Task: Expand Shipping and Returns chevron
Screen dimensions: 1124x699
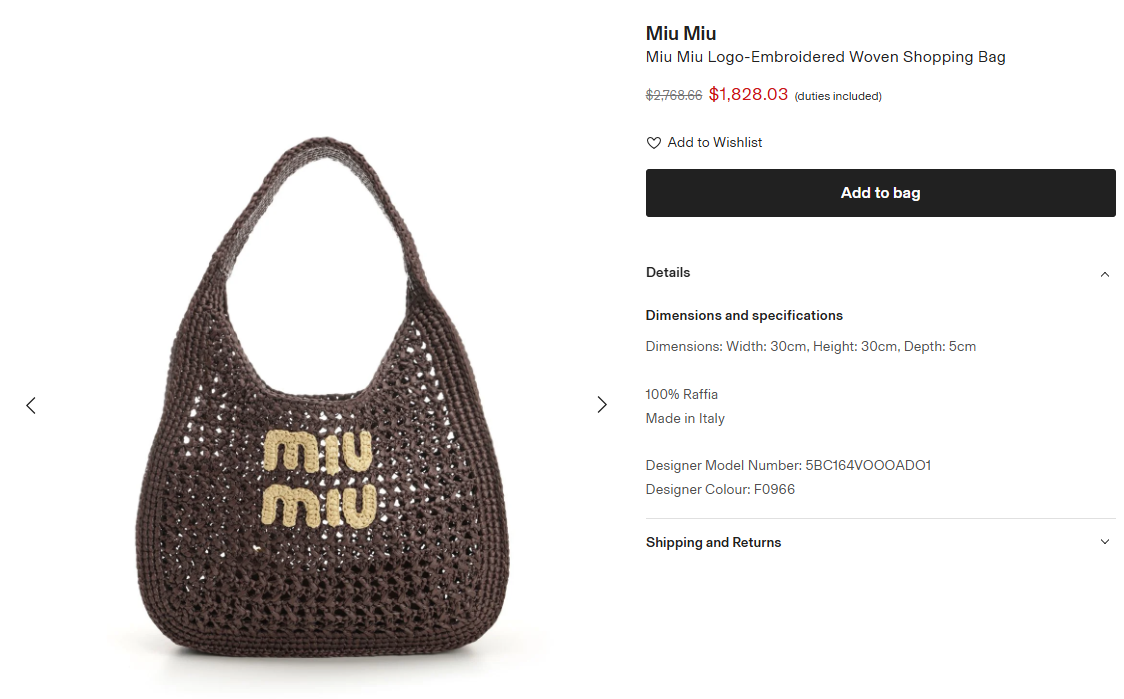Action: (1104, 542)
